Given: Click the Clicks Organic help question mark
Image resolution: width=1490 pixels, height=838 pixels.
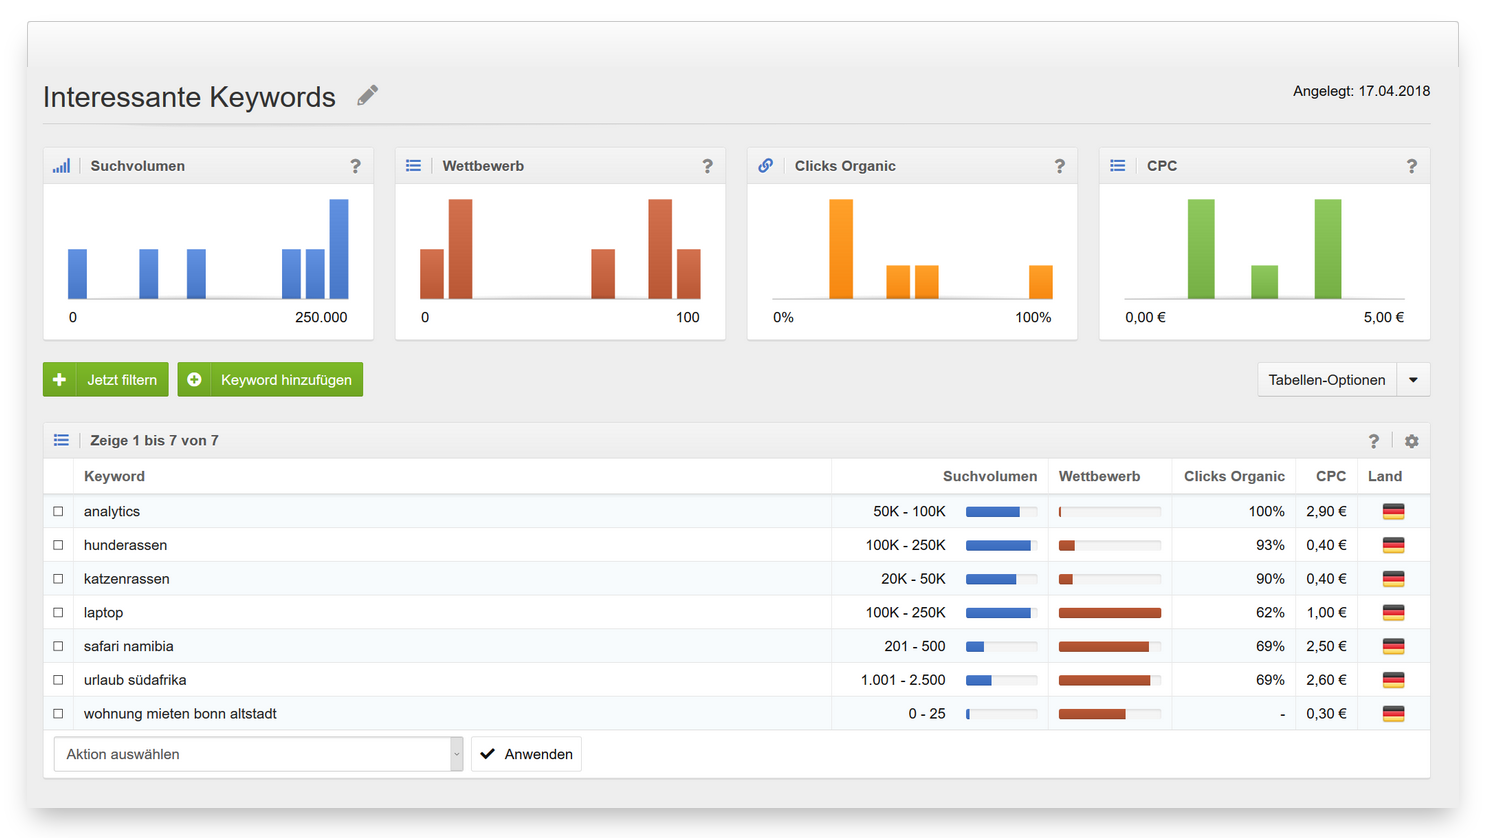Looking at the screenshot, I should (1059, 166).
